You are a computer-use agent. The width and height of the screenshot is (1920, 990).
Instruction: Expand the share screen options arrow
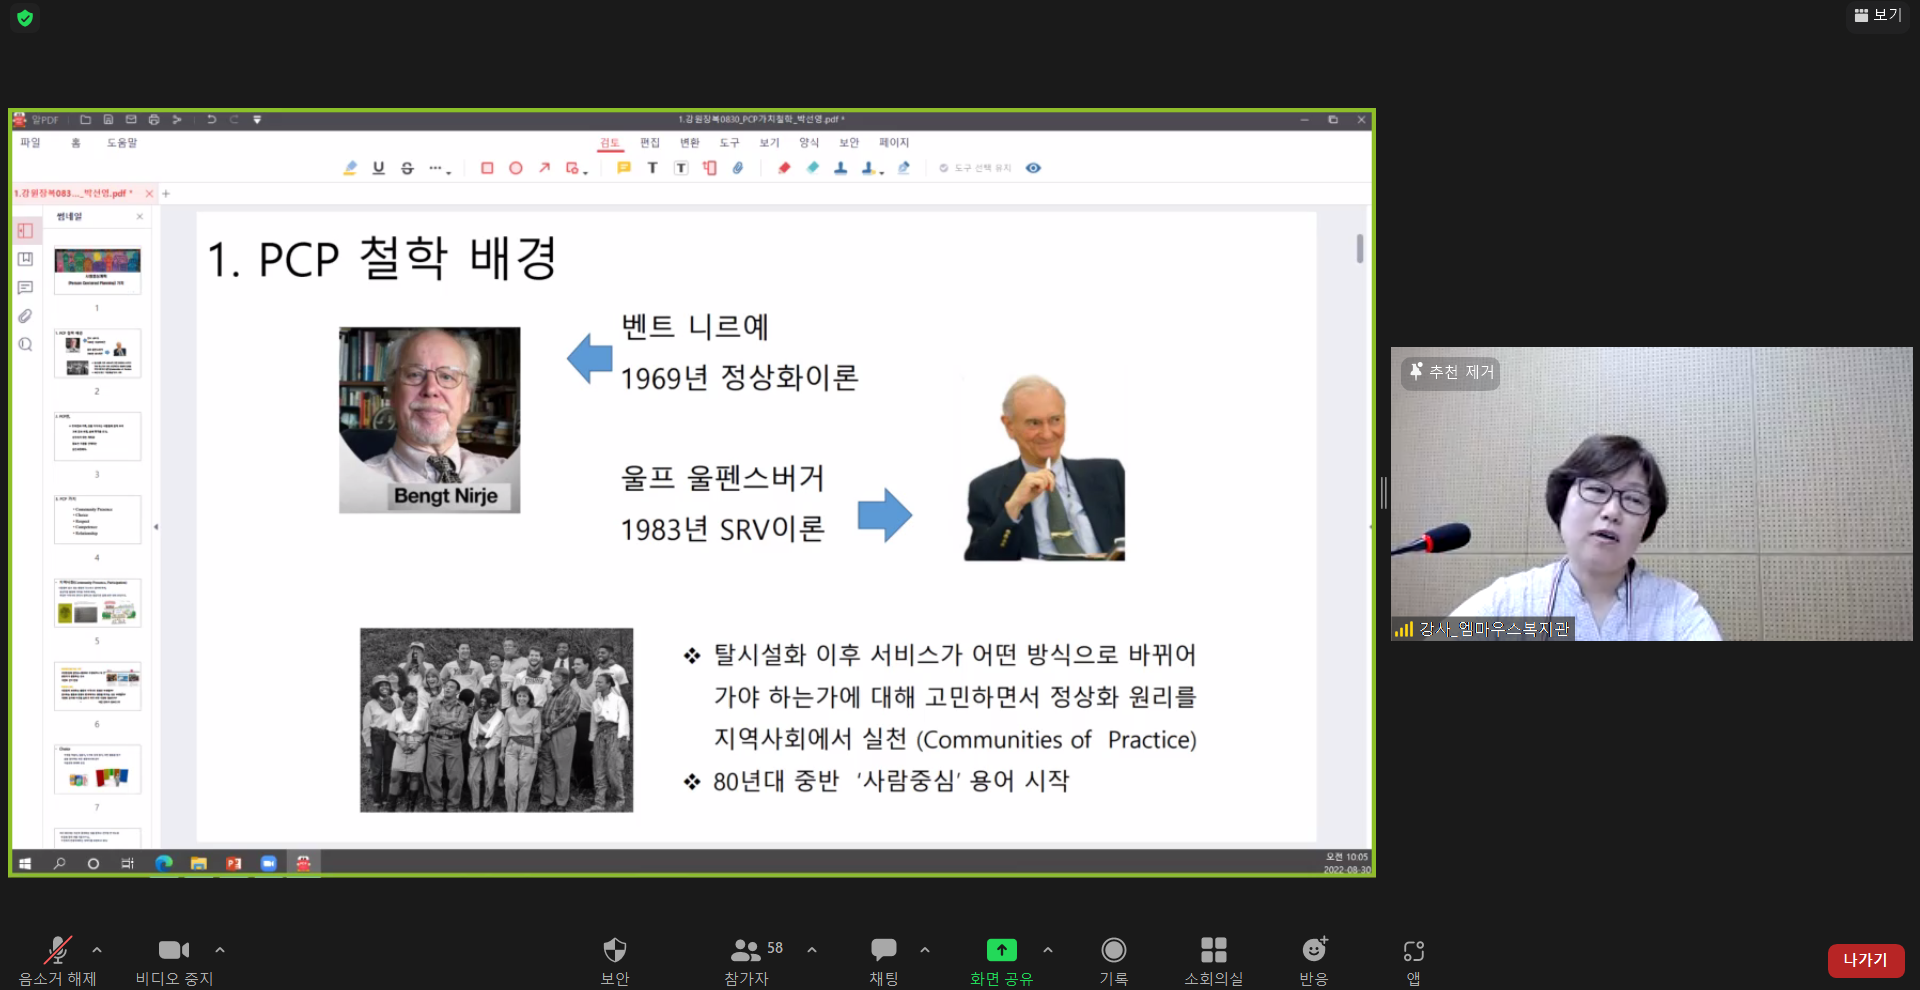point(1048,950)
